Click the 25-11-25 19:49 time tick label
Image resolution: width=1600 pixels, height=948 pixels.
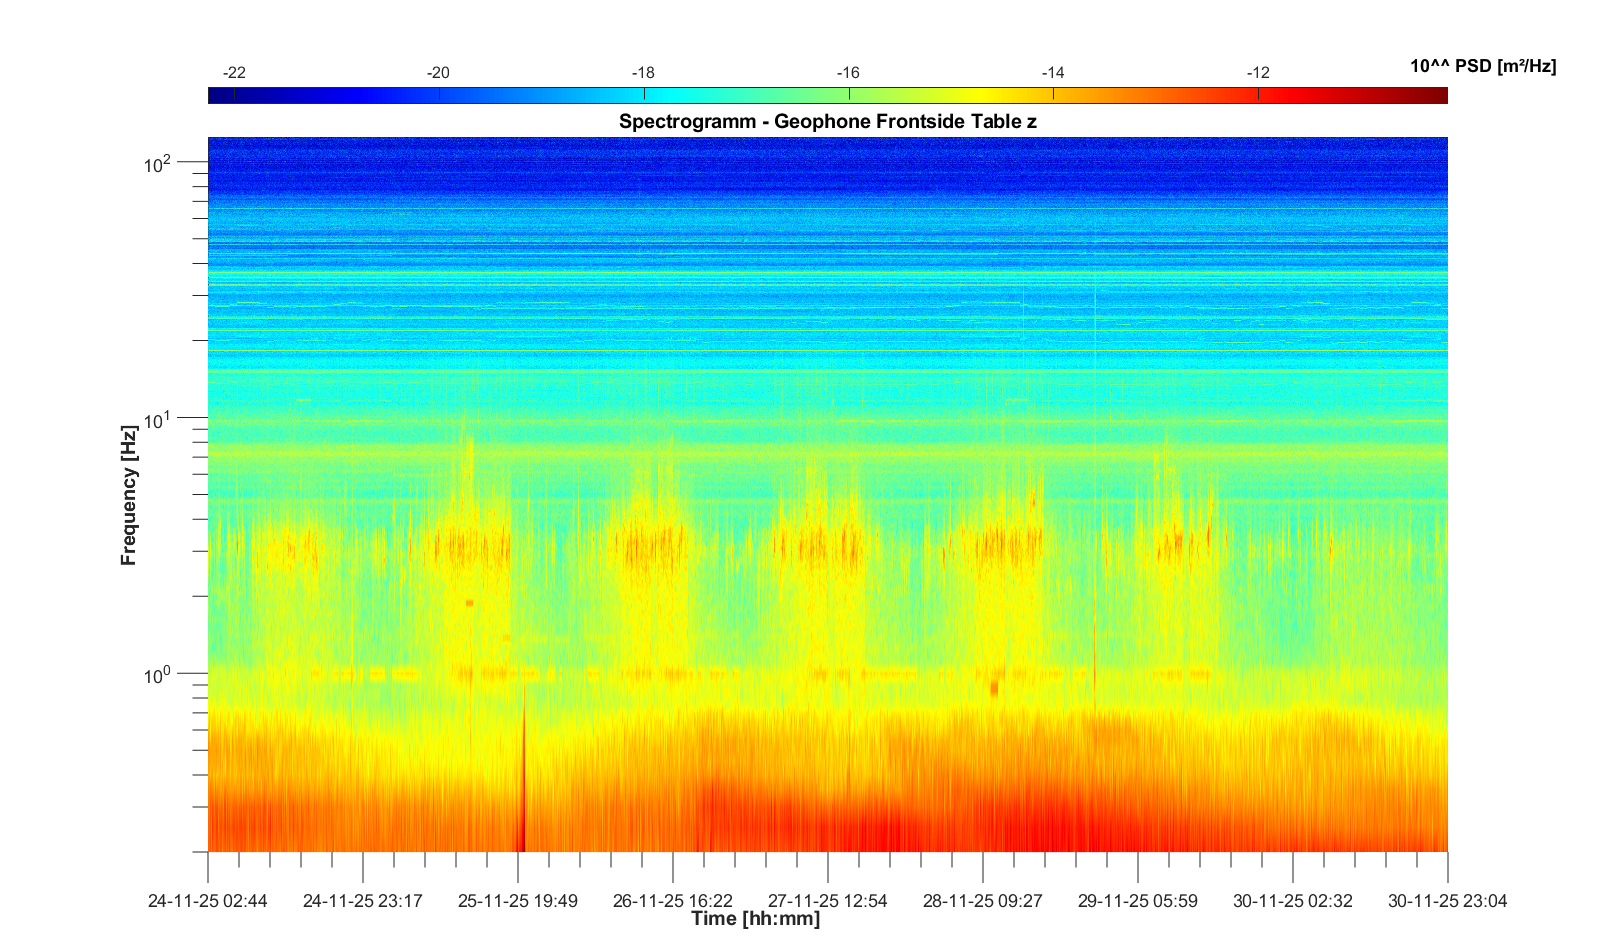(x=518, y=901)
